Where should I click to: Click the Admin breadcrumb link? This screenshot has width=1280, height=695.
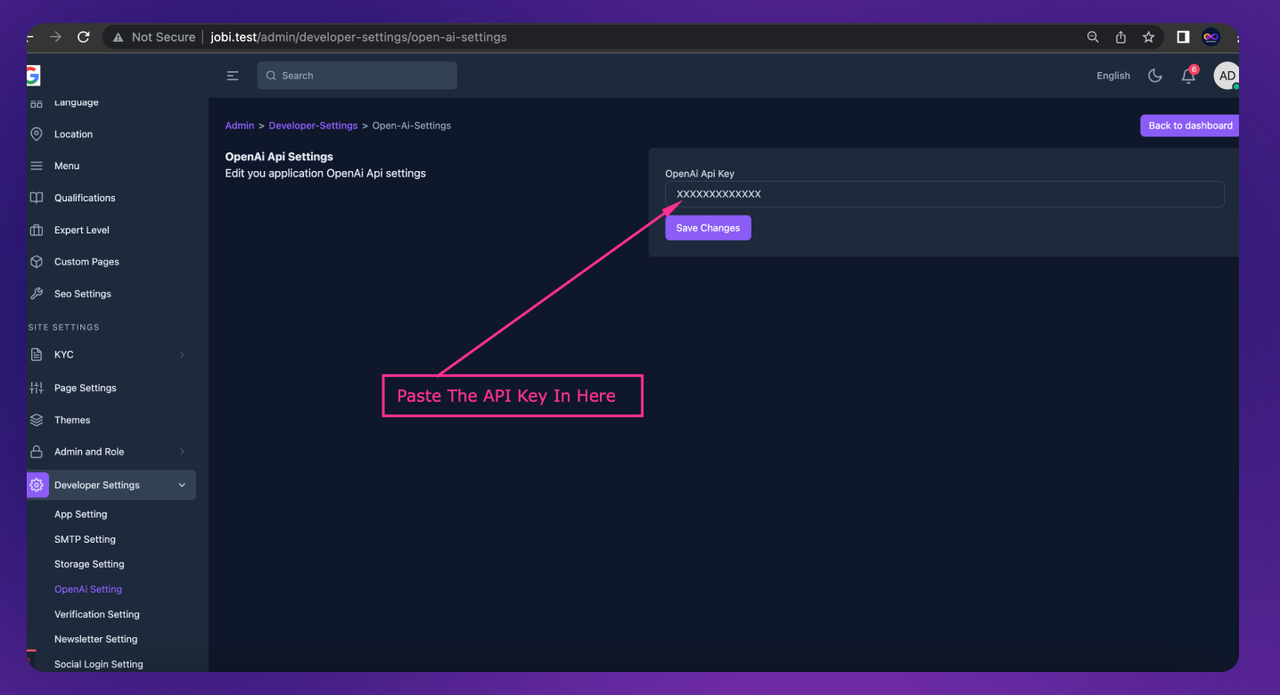[x=239, y=126]
